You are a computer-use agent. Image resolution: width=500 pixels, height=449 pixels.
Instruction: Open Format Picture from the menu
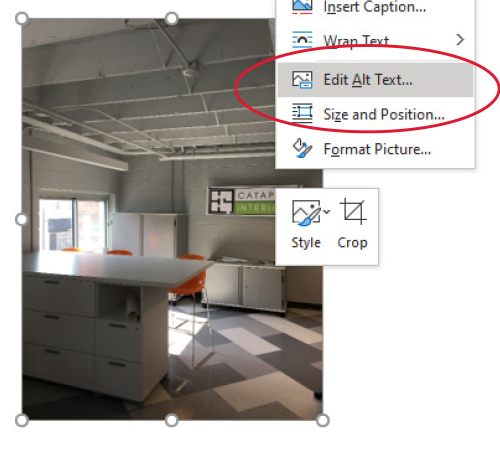[376, 149]
